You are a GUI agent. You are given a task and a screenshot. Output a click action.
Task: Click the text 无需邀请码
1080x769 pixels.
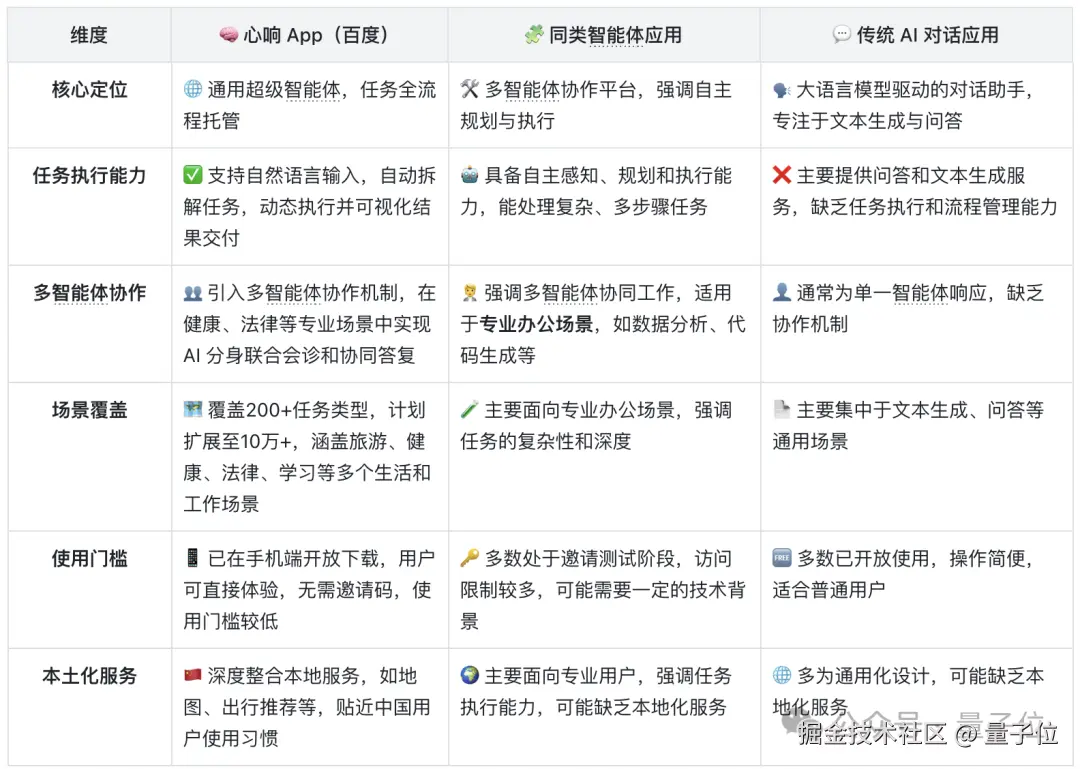[x=345, y=590]
